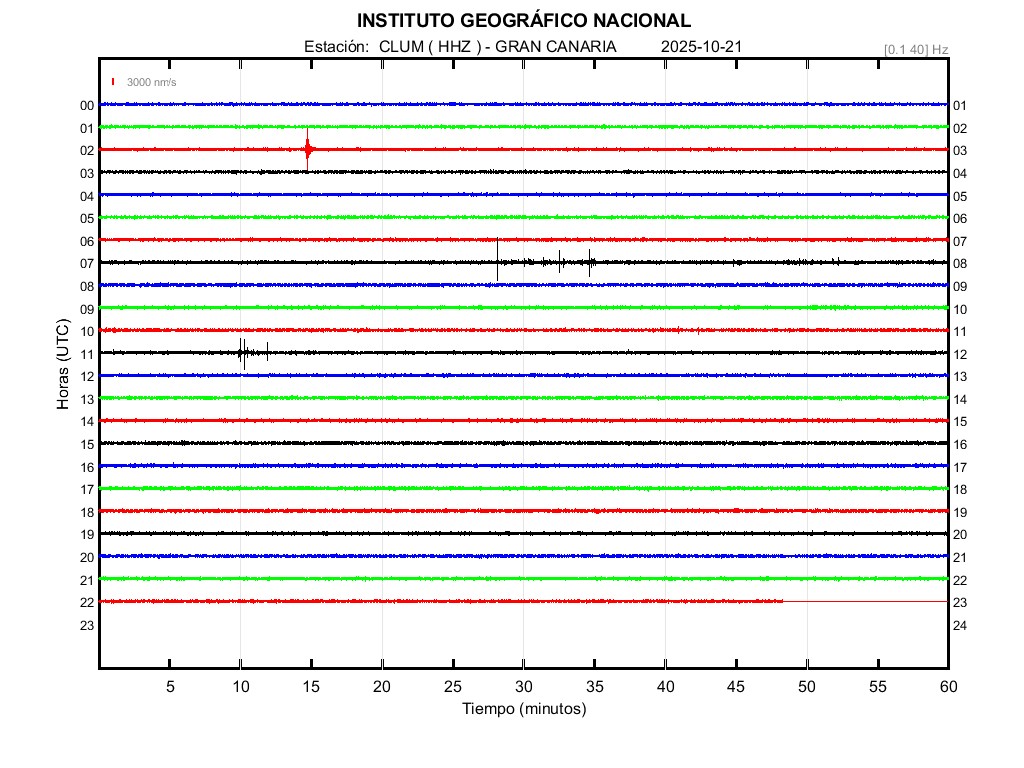Select hour label 23 on the left axis
The image size is (1024, 768).
[x=87, y=625]
